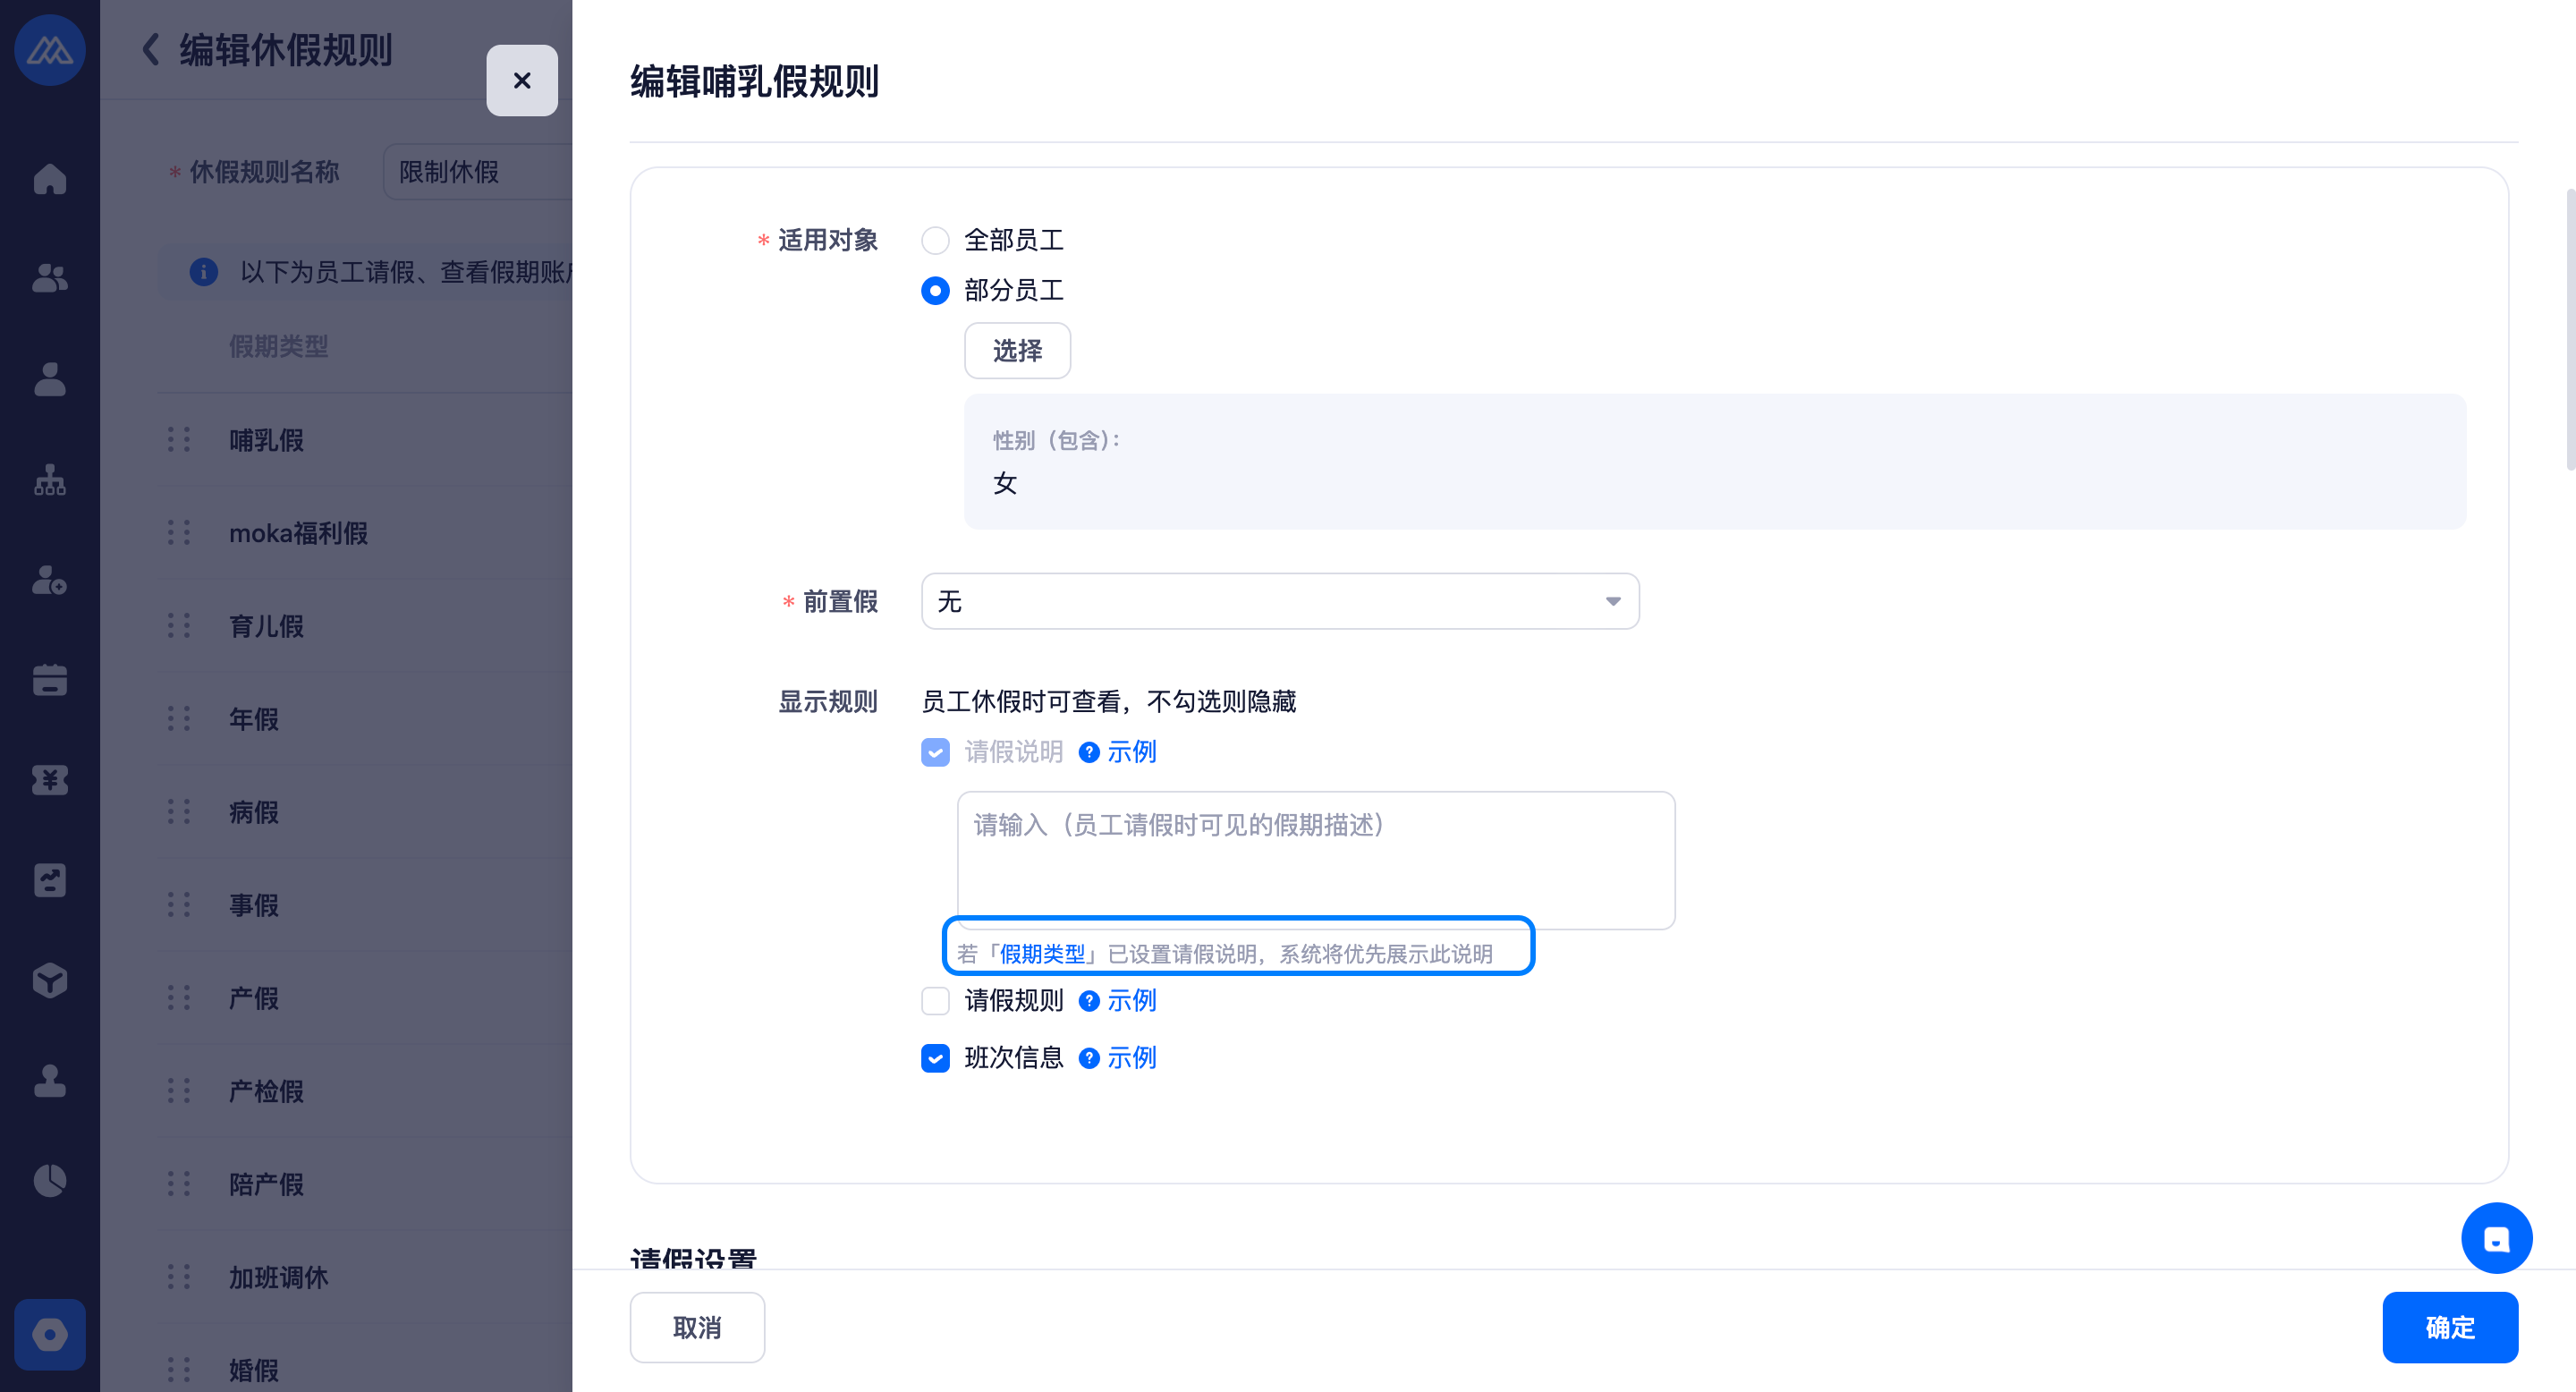This screenshot has width=2576, height=1392.
Task: Open the home icon in sidebar
Action: point(49,179)
